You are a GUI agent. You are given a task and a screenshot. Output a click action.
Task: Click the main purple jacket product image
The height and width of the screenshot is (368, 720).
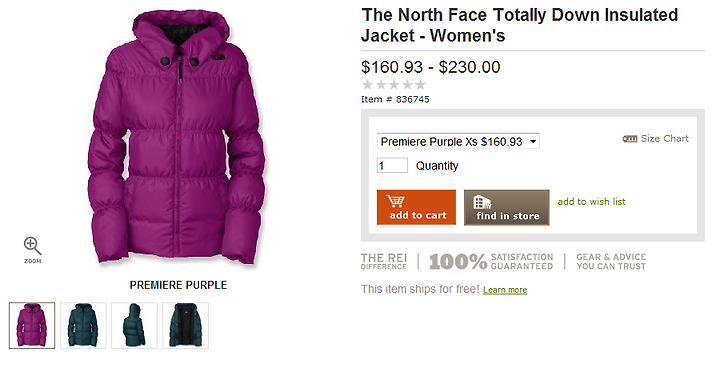[x=178, y=138]
